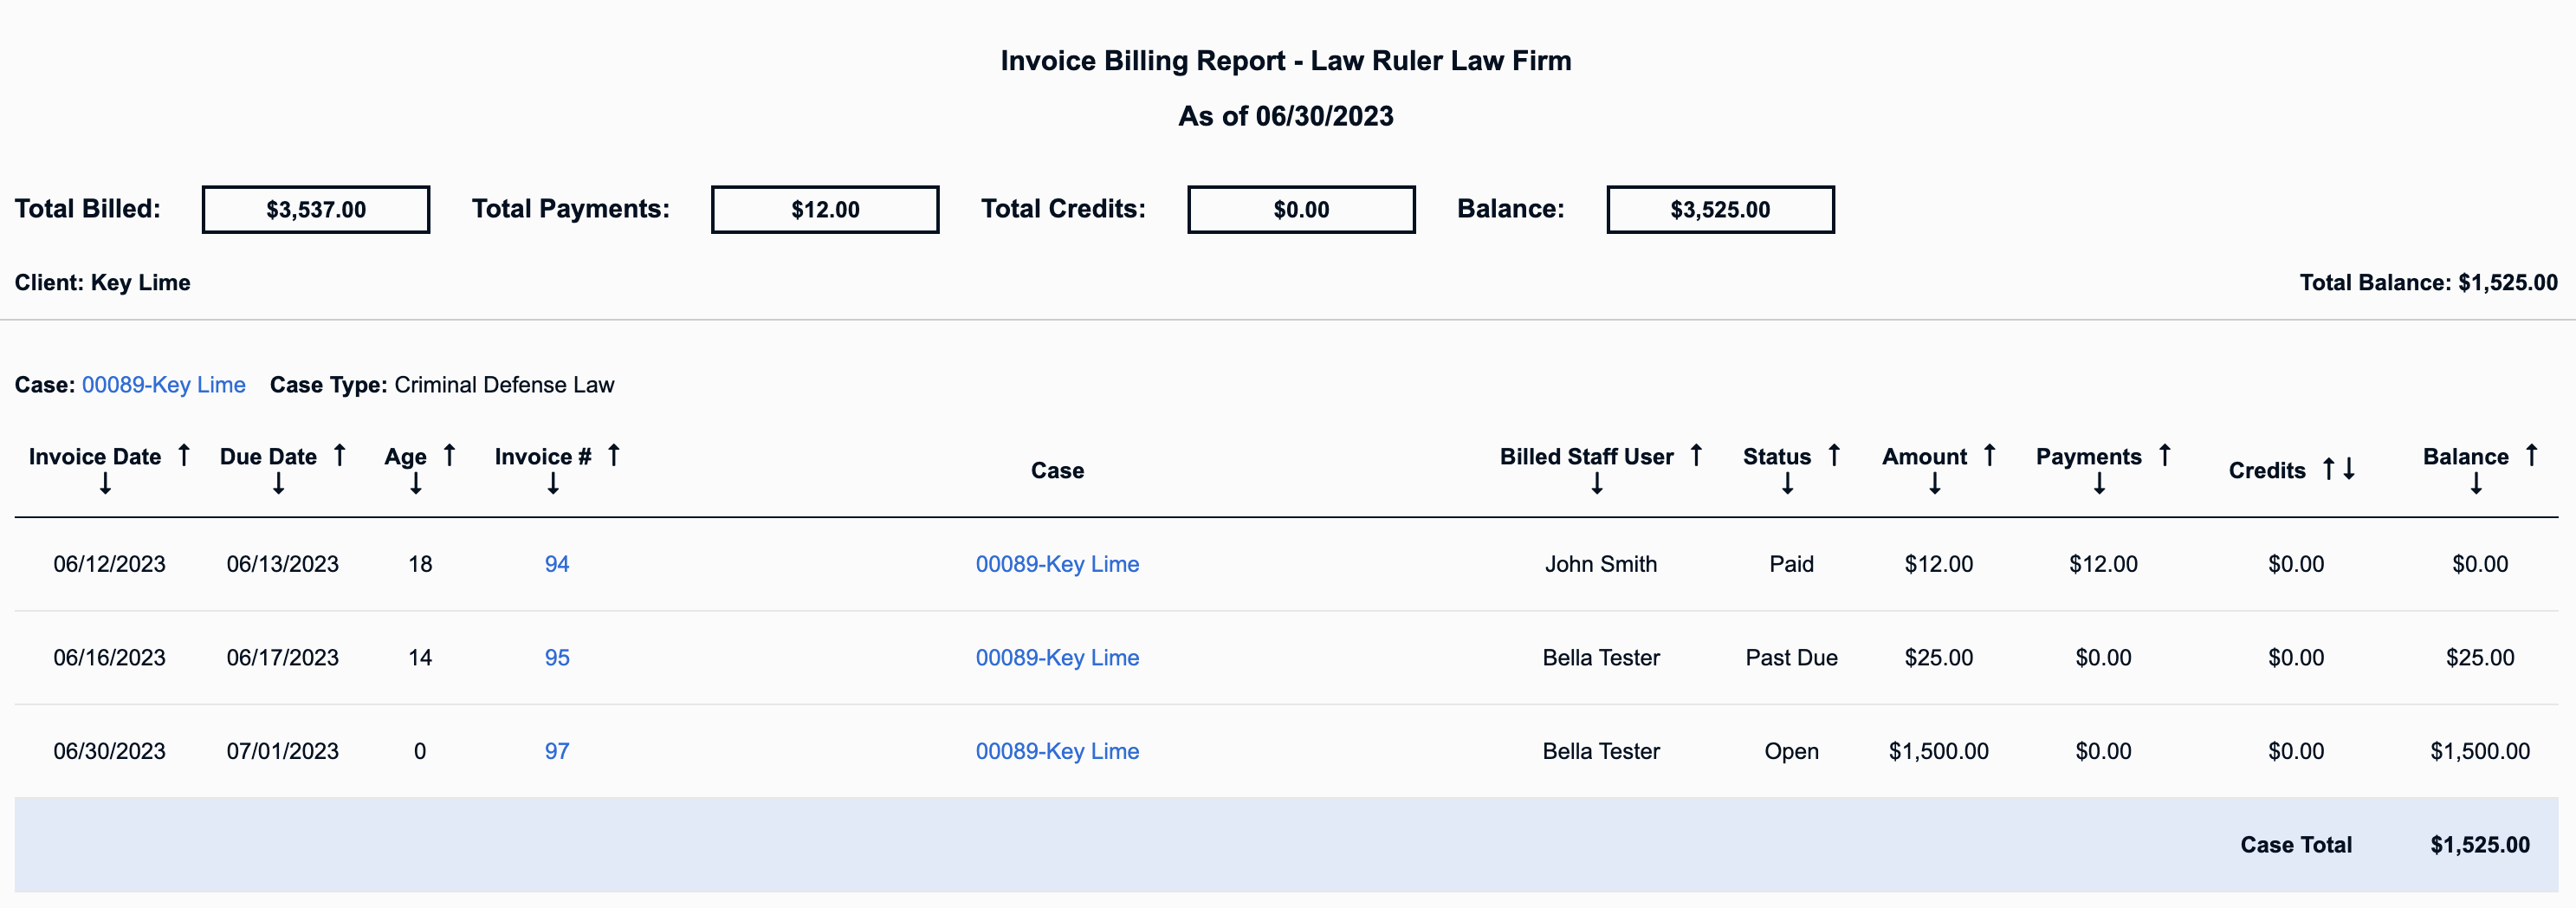Viewport: 2576px width, 908px height.
Task: Click Credits column up sort arrow
Action: tap(2328, 469)
